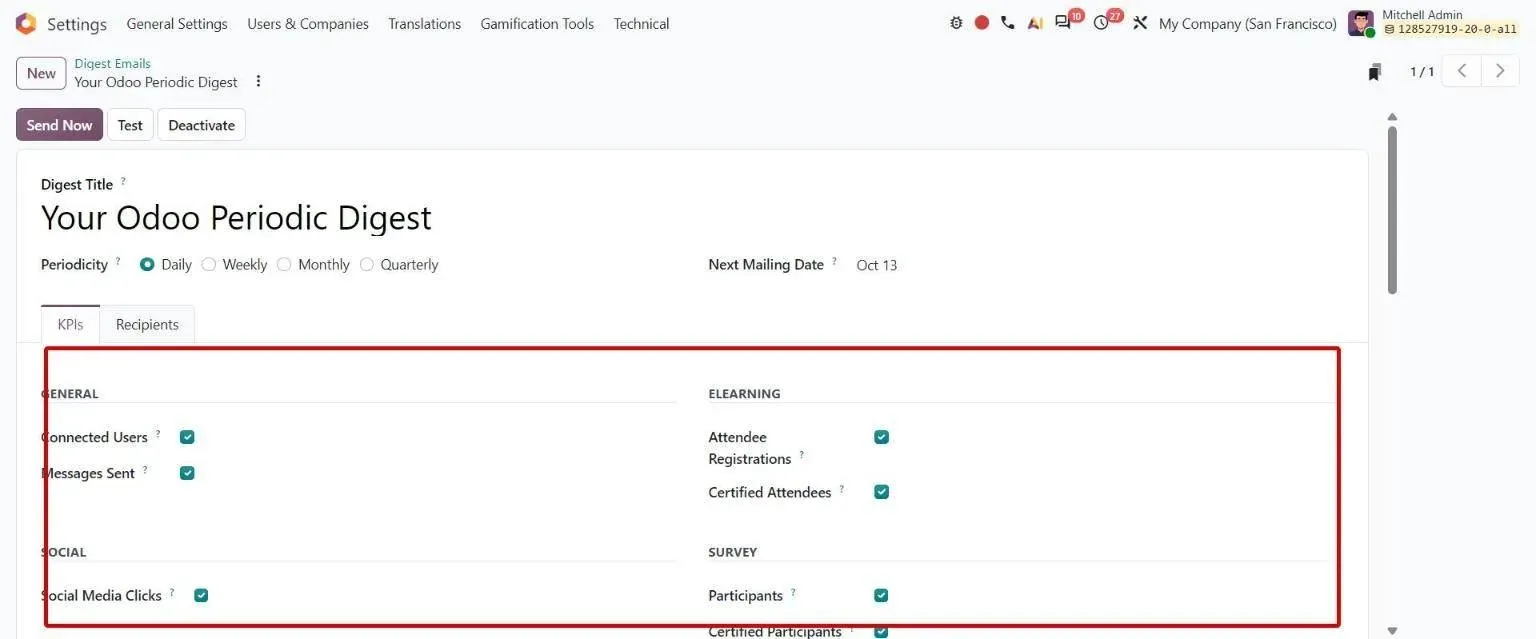
Task: Select Weekly periodicity
Action: click(209, 265)
